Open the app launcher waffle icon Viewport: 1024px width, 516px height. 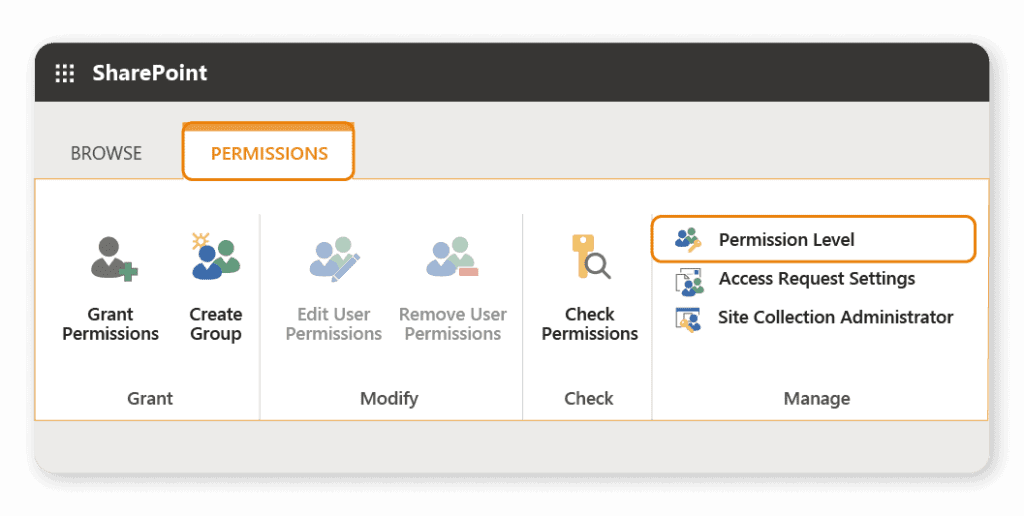click(65, 73)
